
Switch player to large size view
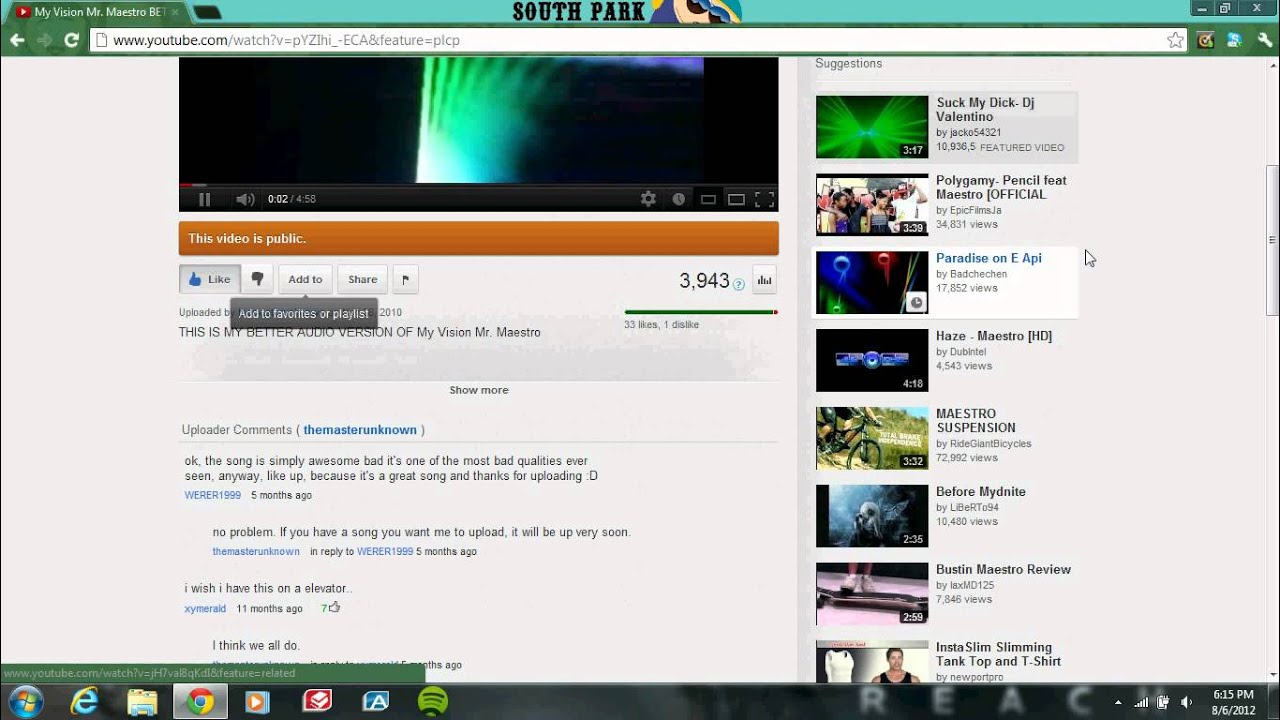[736, 199]
